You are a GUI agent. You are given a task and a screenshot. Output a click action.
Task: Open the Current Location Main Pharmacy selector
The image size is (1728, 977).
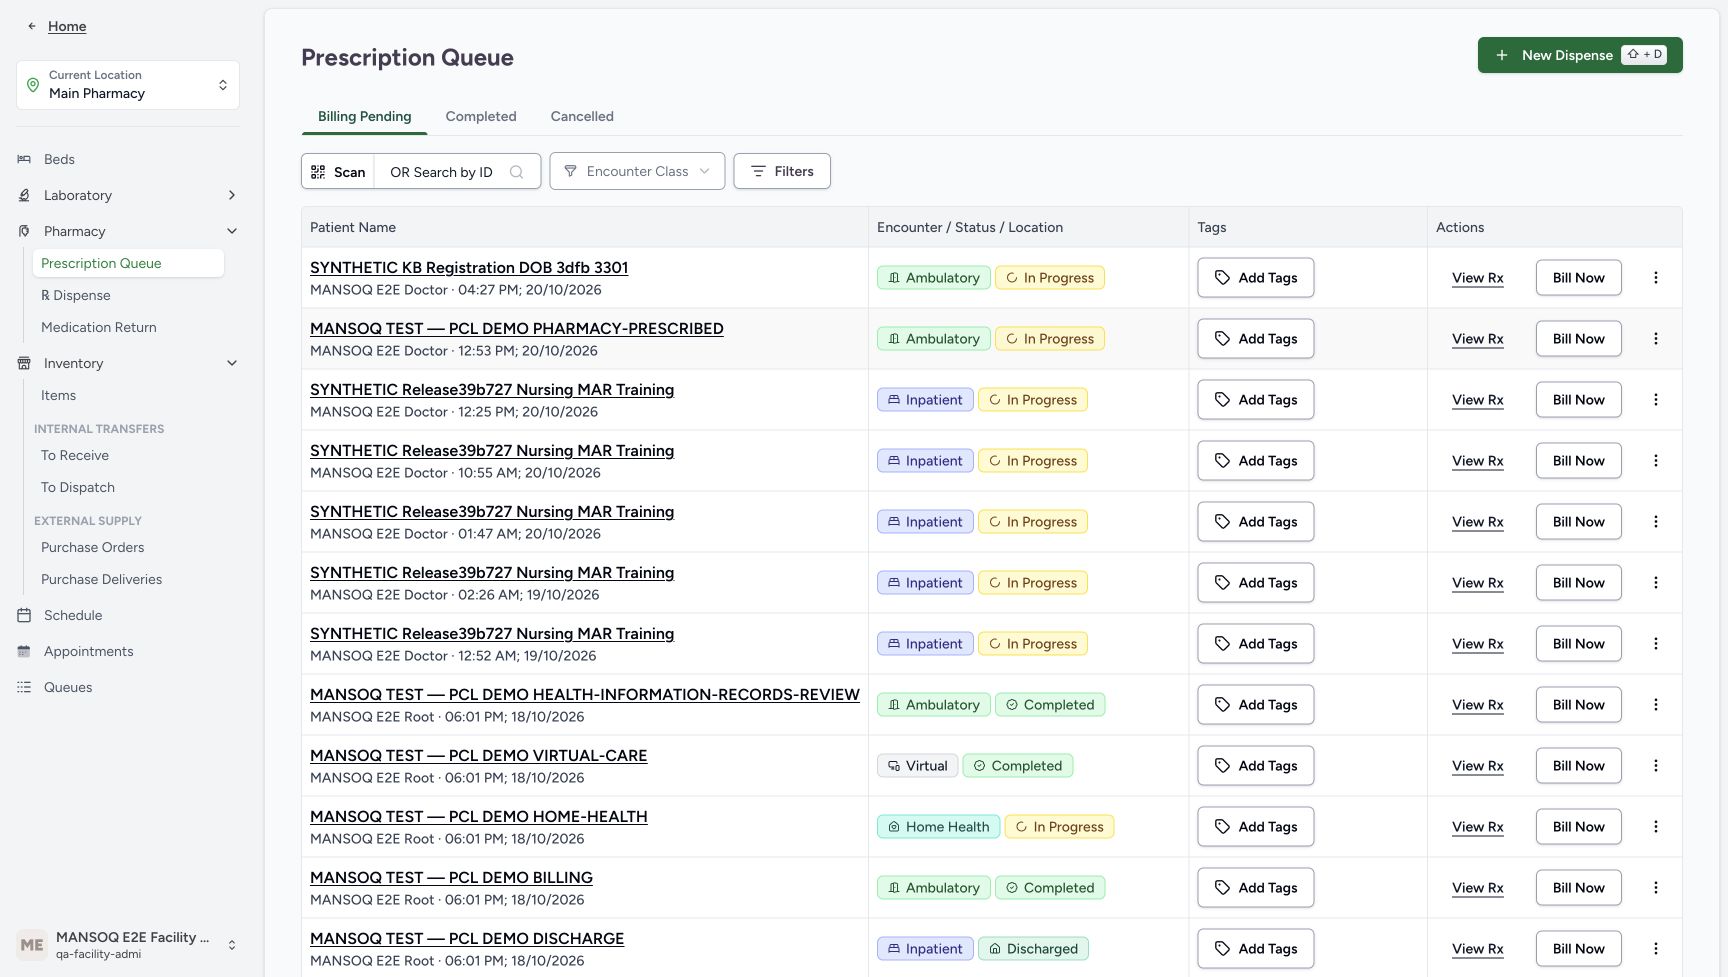coord(128,85)
